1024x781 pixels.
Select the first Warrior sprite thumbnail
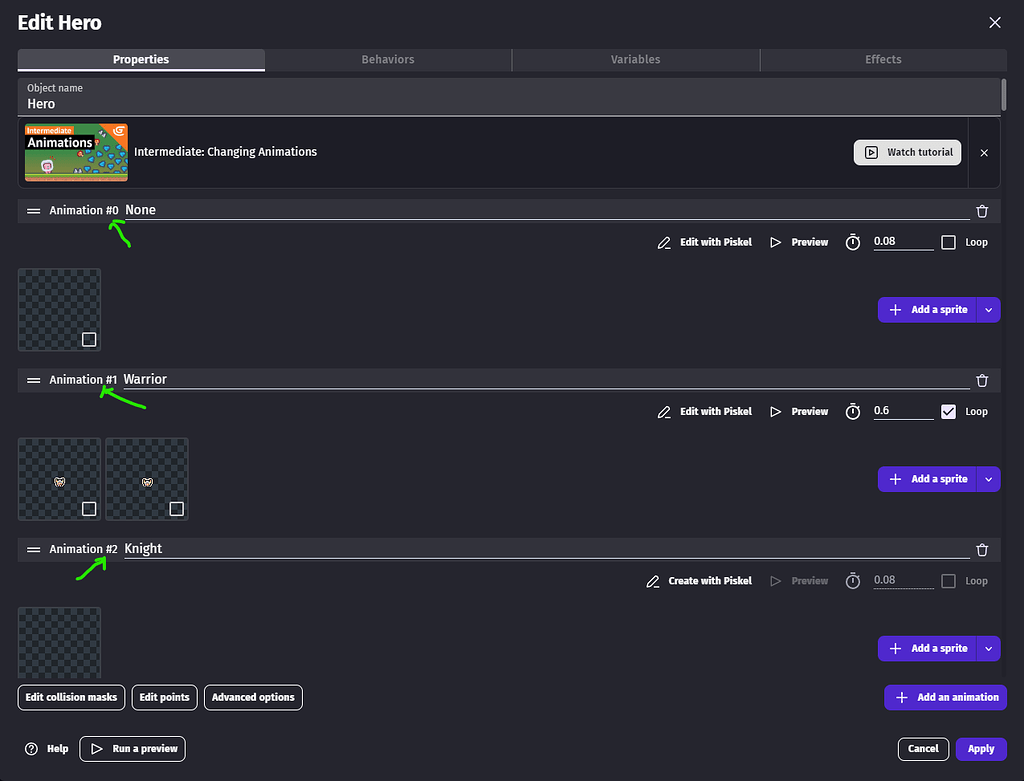tap(59, 478)
